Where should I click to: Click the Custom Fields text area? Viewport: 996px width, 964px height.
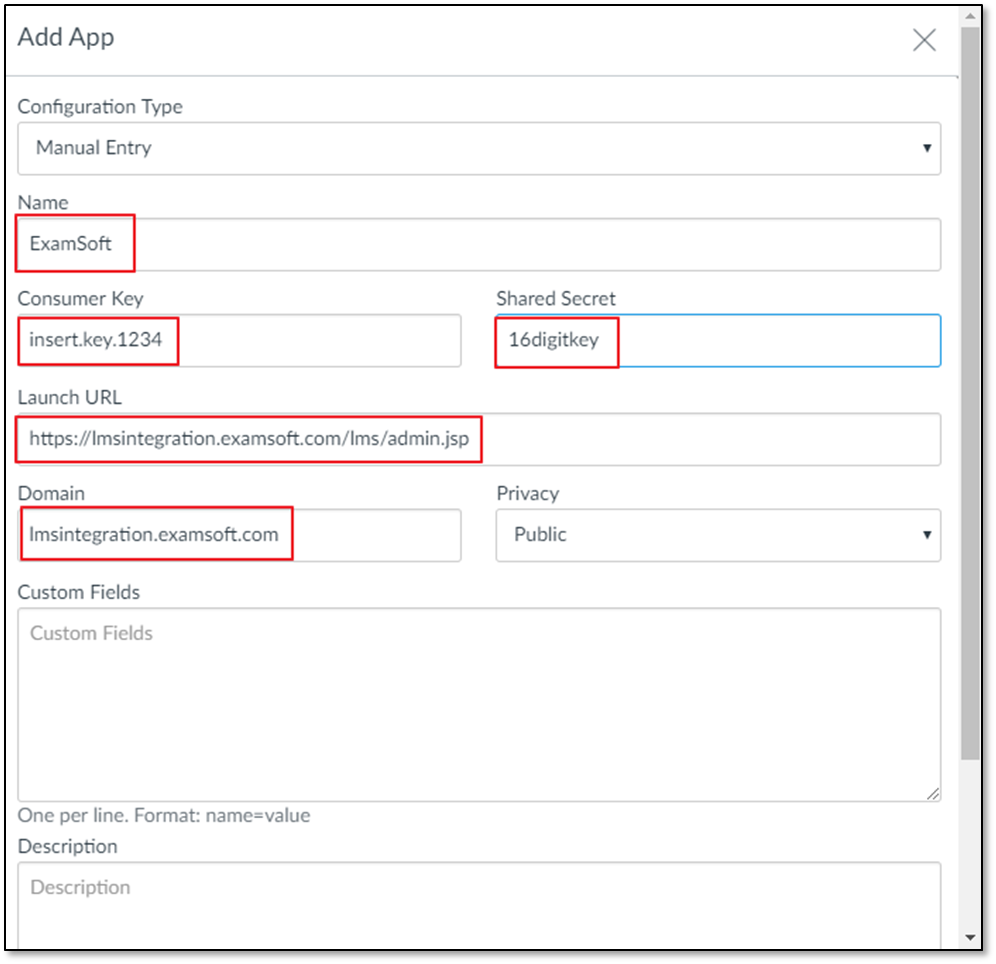coord(479,705)
